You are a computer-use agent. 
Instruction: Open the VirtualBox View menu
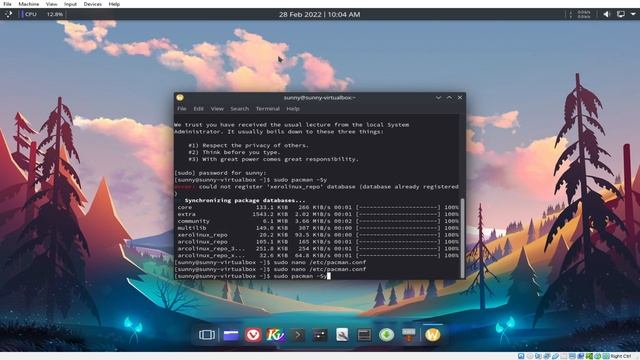(51, 4)
